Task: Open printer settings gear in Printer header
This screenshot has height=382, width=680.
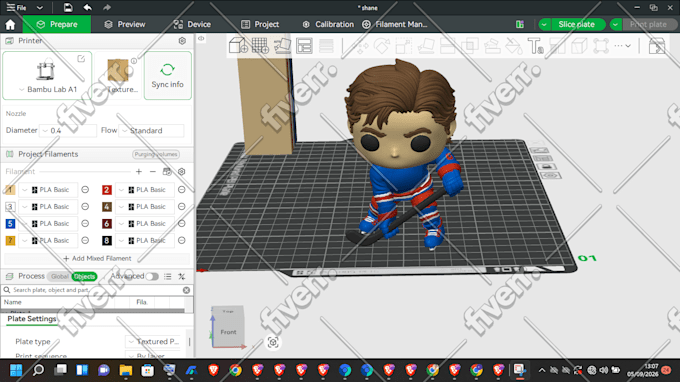Action: pyautogui.click(x=182, y=41)
